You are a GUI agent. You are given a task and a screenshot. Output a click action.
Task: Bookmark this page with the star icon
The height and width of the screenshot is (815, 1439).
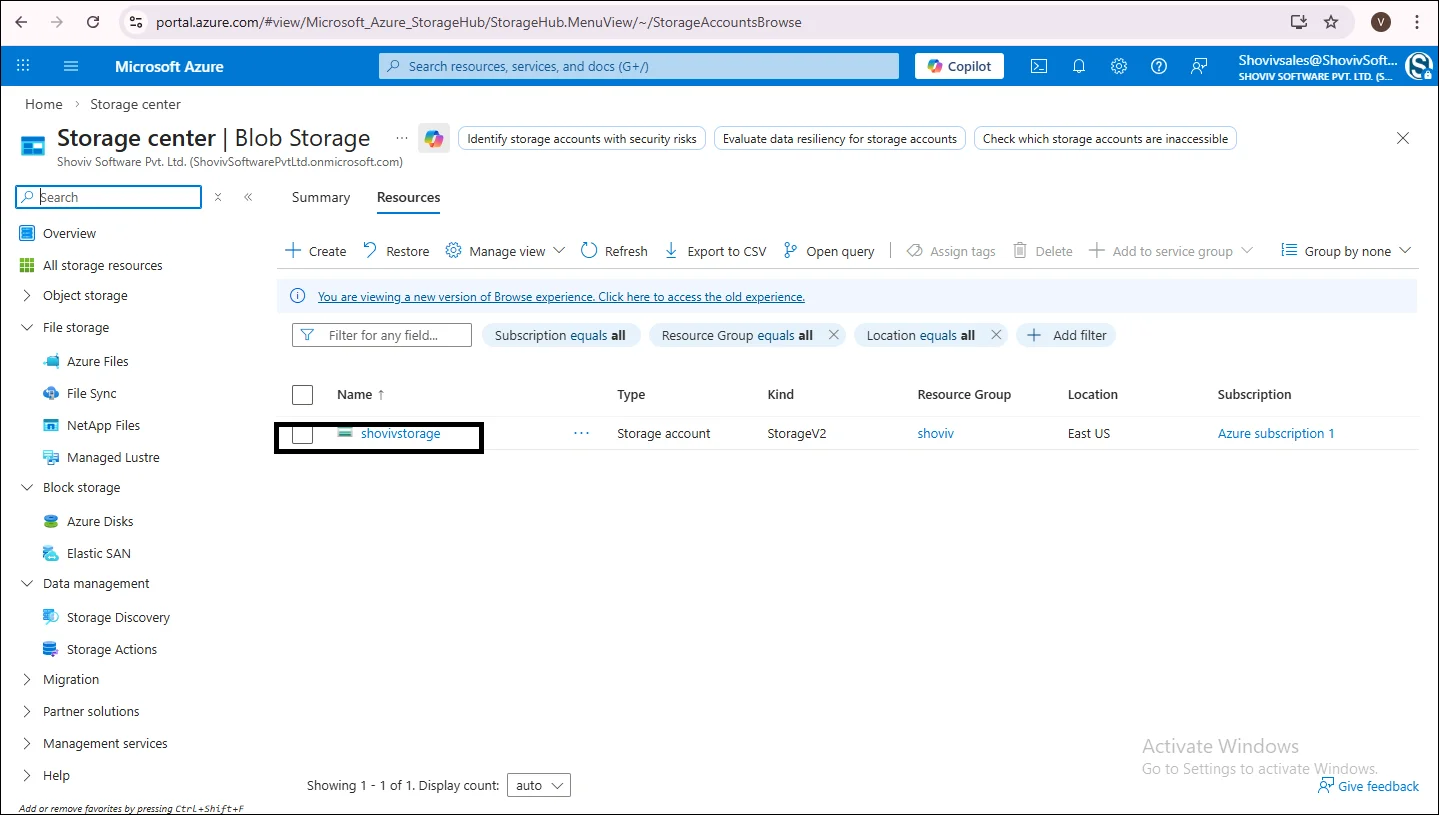[1331, 22]
